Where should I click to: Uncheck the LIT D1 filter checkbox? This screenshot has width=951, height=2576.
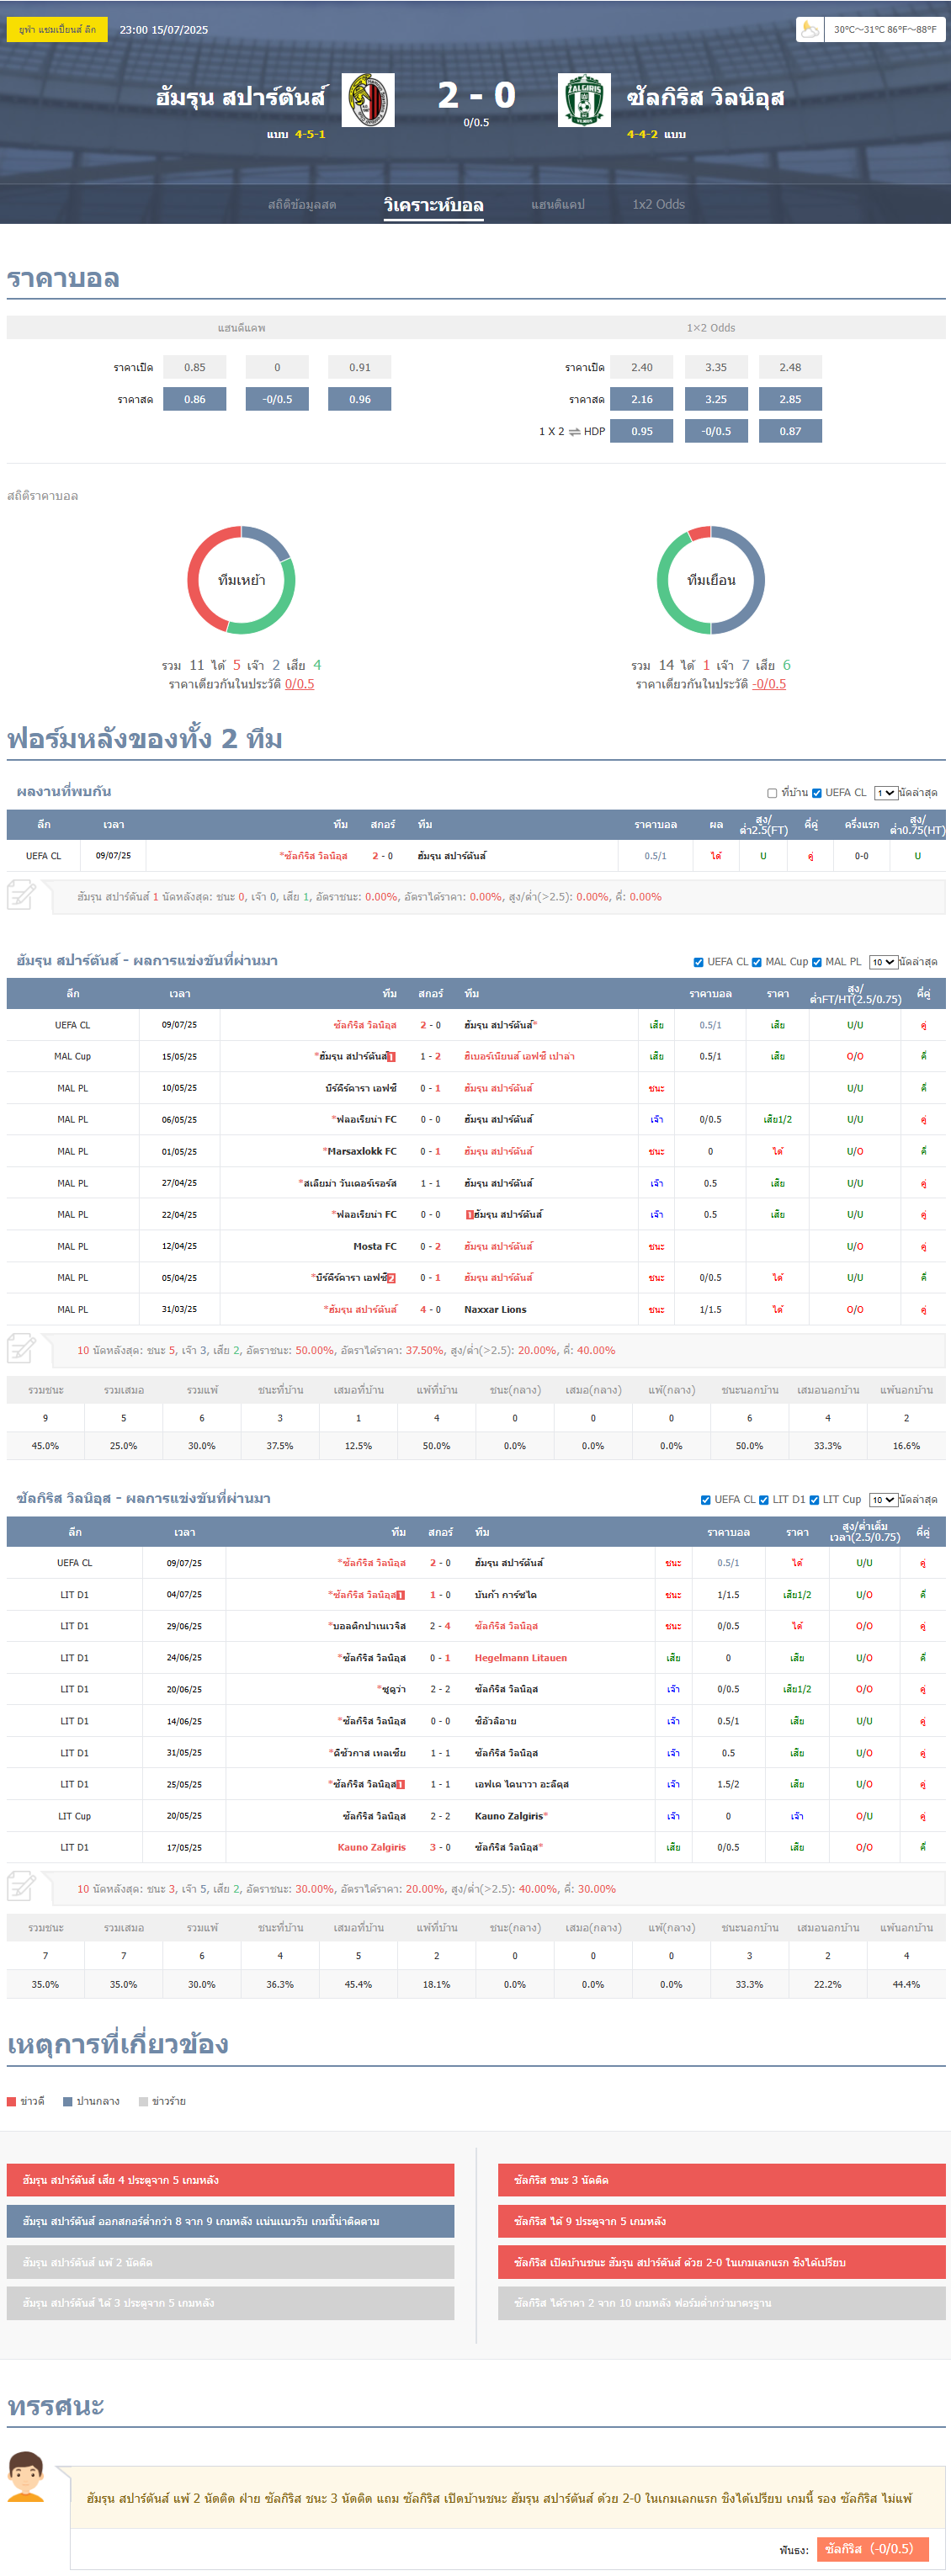(x=764, y=1500)
